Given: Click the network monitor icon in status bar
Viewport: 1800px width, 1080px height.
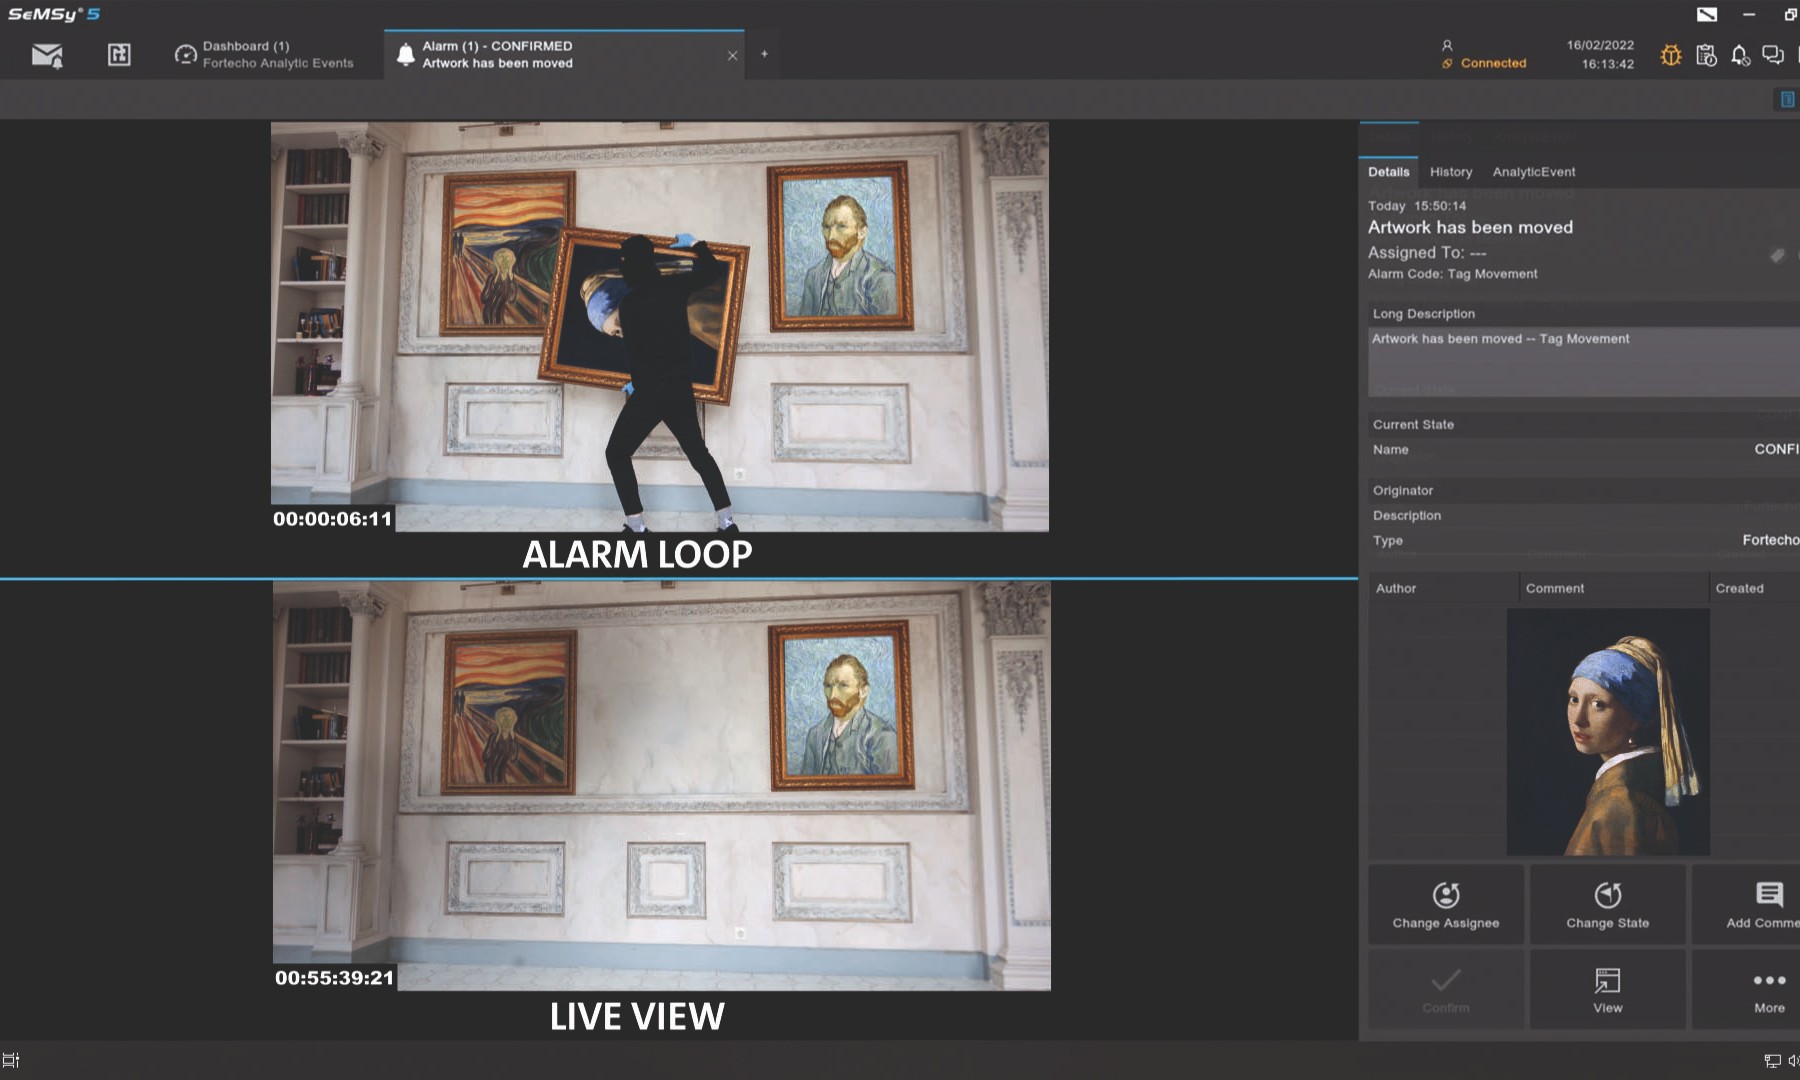Looking at the screenshot, I should point(1772,1061).
